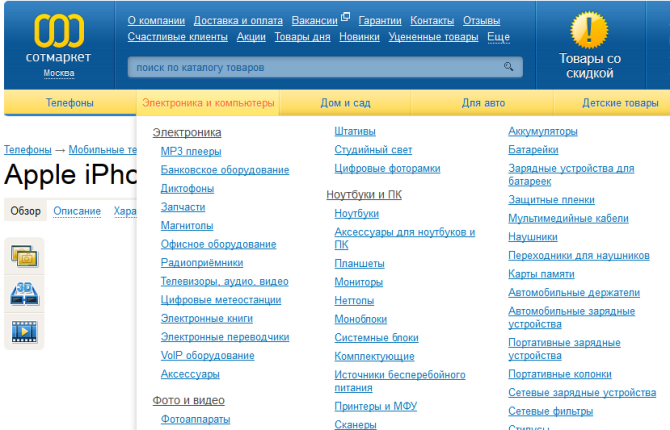Open the О компании link
This screenshot has height=430, width=670.
click(156, 21)
